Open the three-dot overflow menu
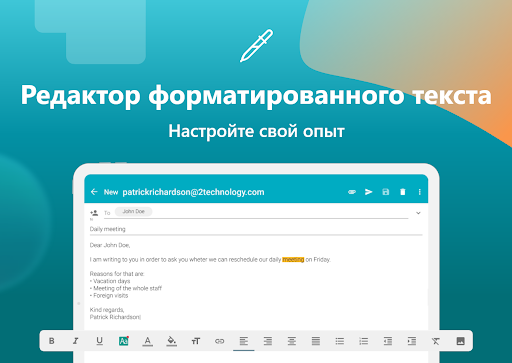512x363 pixels. (x=420, y=192)
